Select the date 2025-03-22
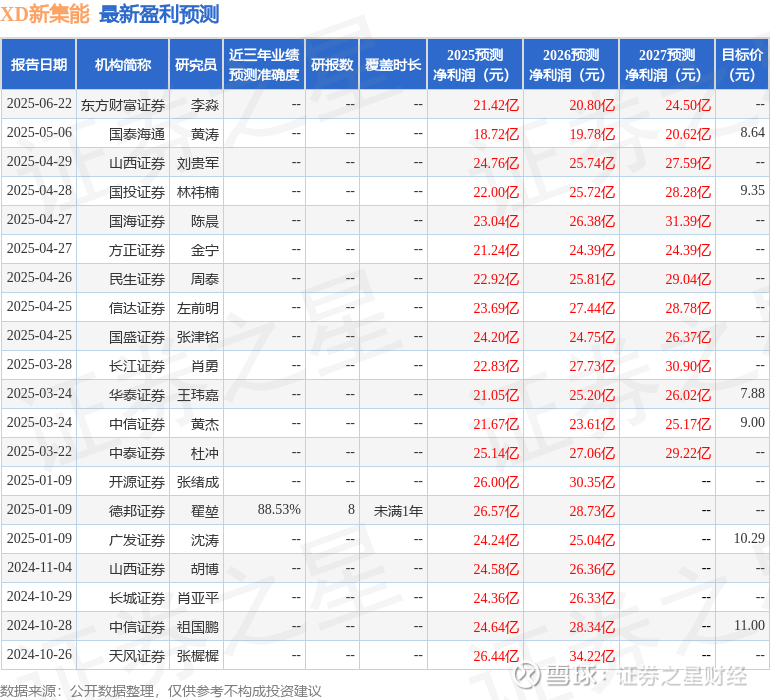 point(39,451)
